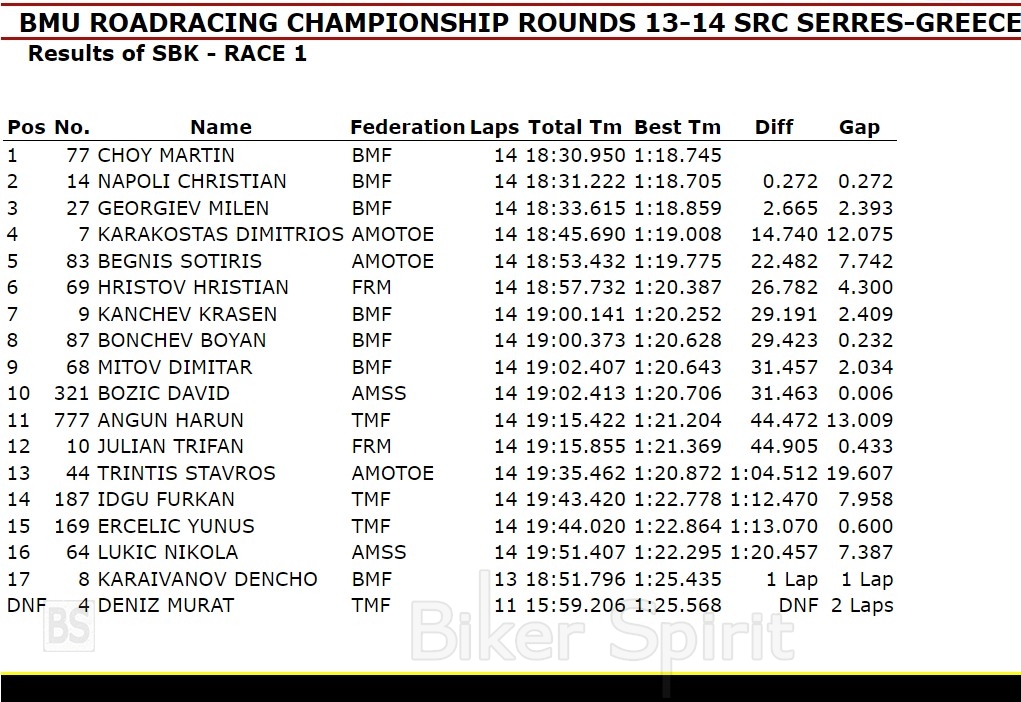Click the Gap column header

point(859,127)
